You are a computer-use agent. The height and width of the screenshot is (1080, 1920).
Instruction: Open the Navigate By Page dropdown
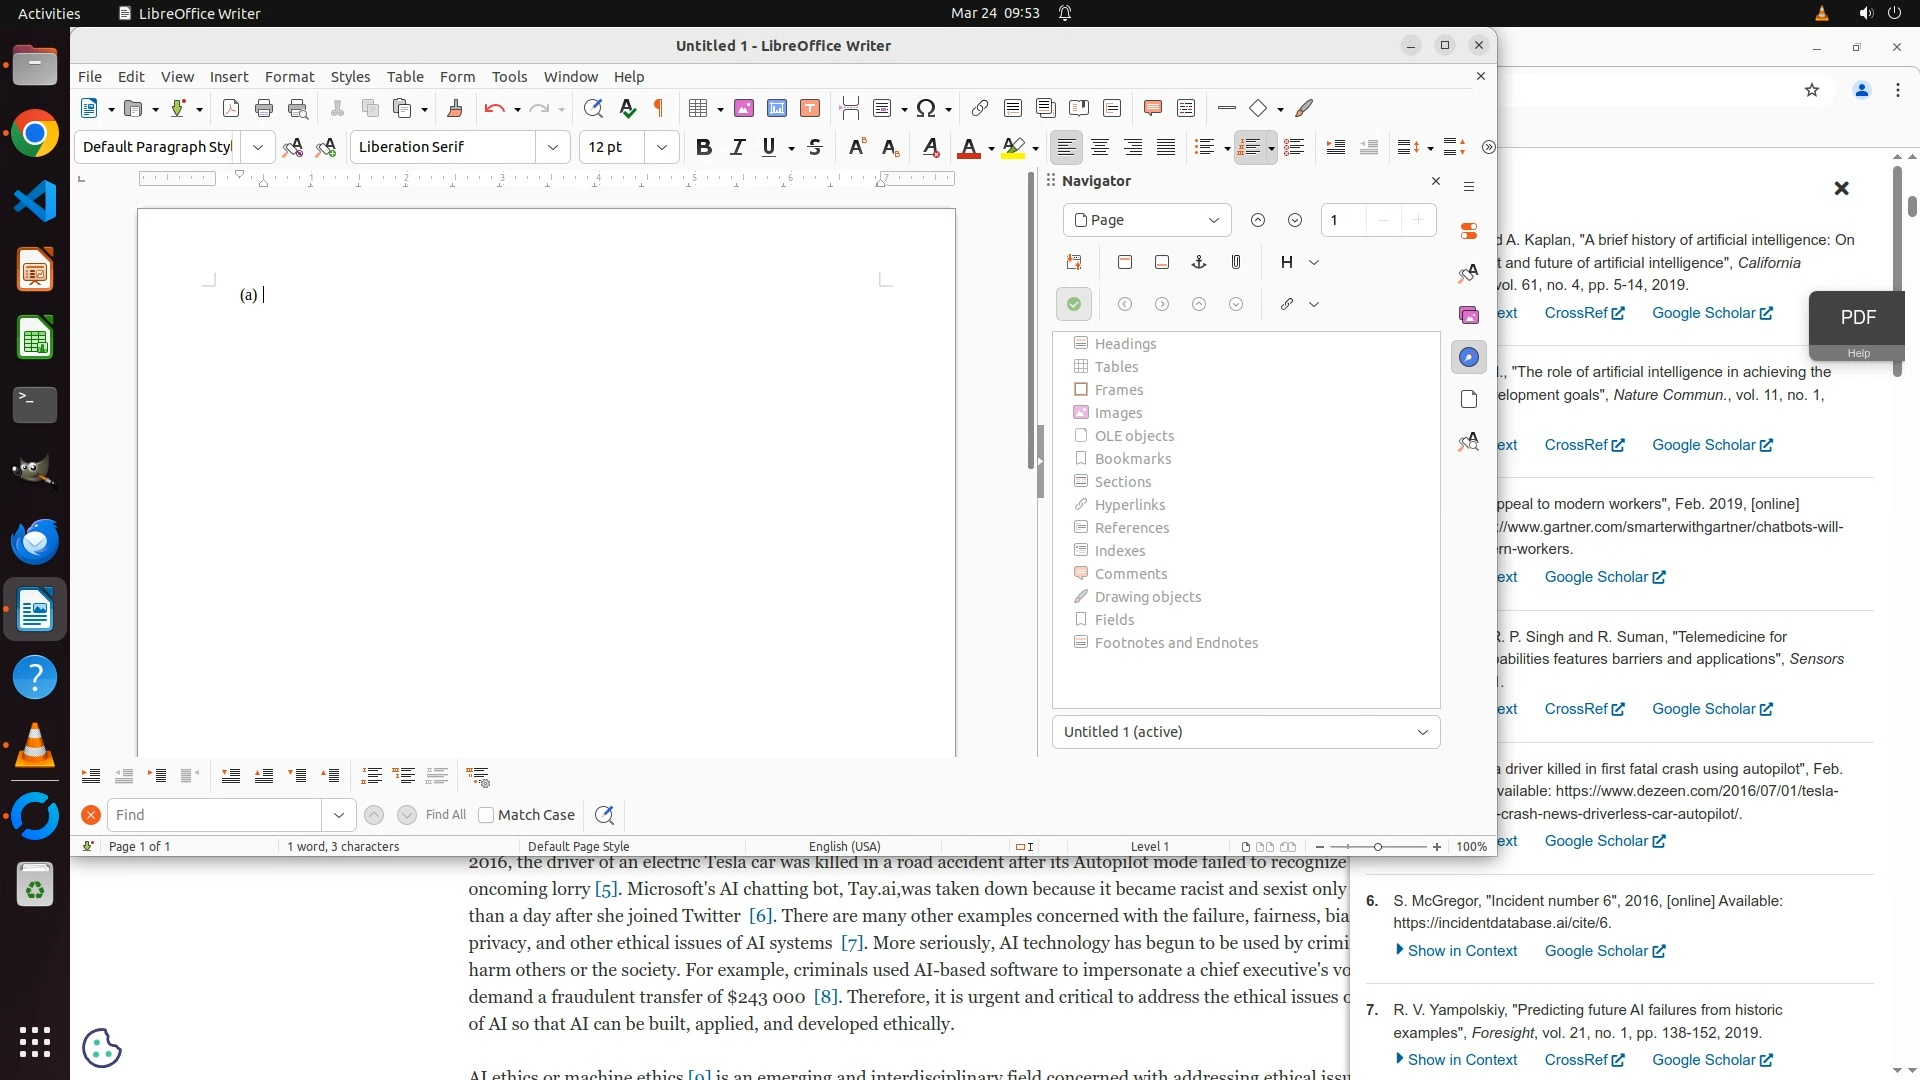(x=1146, y=220)
